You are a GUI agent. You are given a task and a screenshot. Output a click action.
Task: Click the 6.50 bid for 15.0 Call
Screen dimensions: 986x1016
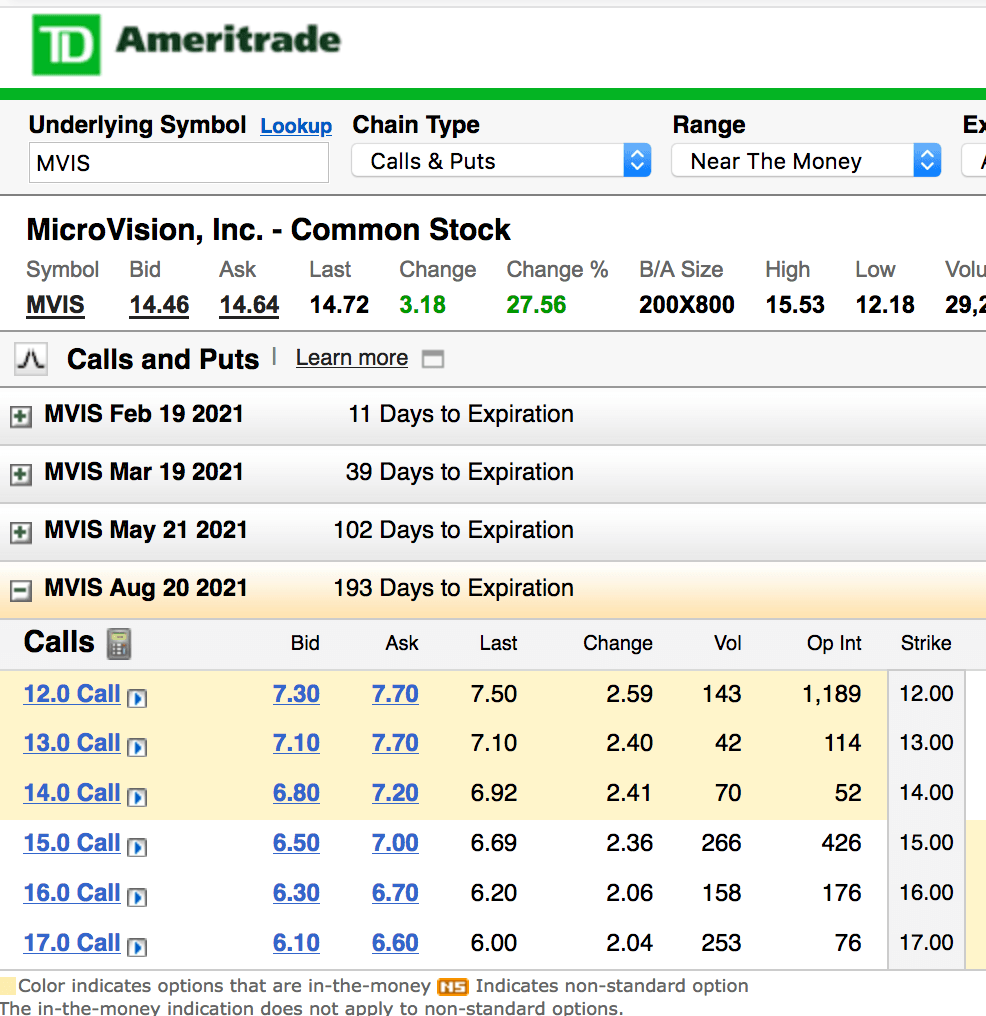click(296, 842)
